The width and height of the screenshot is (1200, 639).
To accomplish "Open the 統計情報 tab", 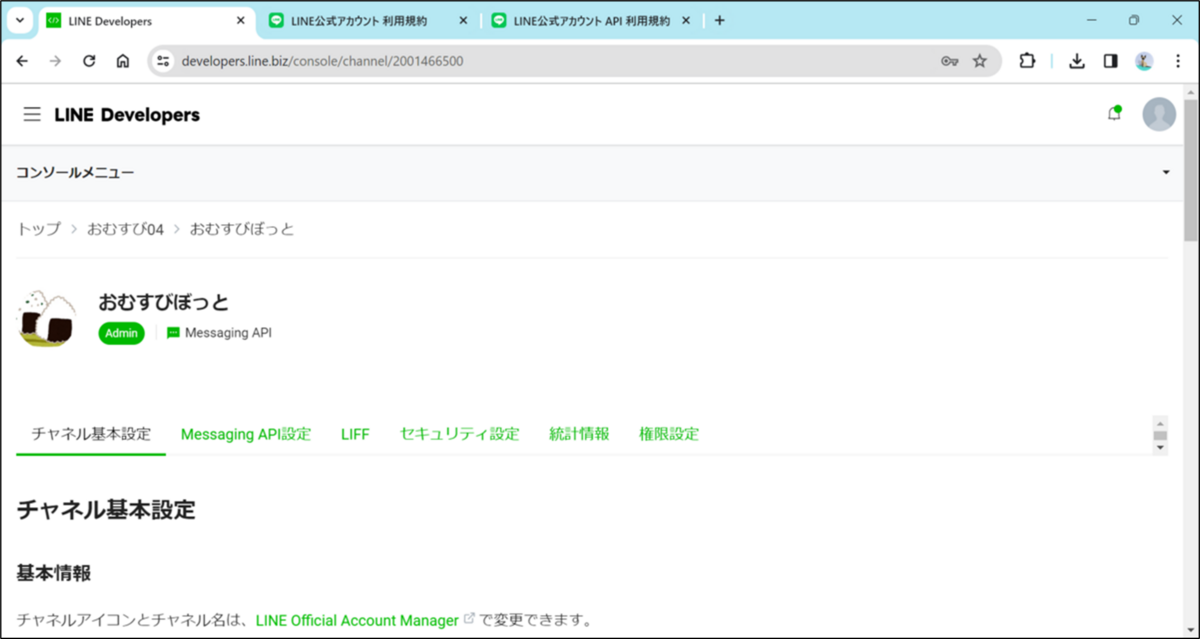I will coord(579,434).
